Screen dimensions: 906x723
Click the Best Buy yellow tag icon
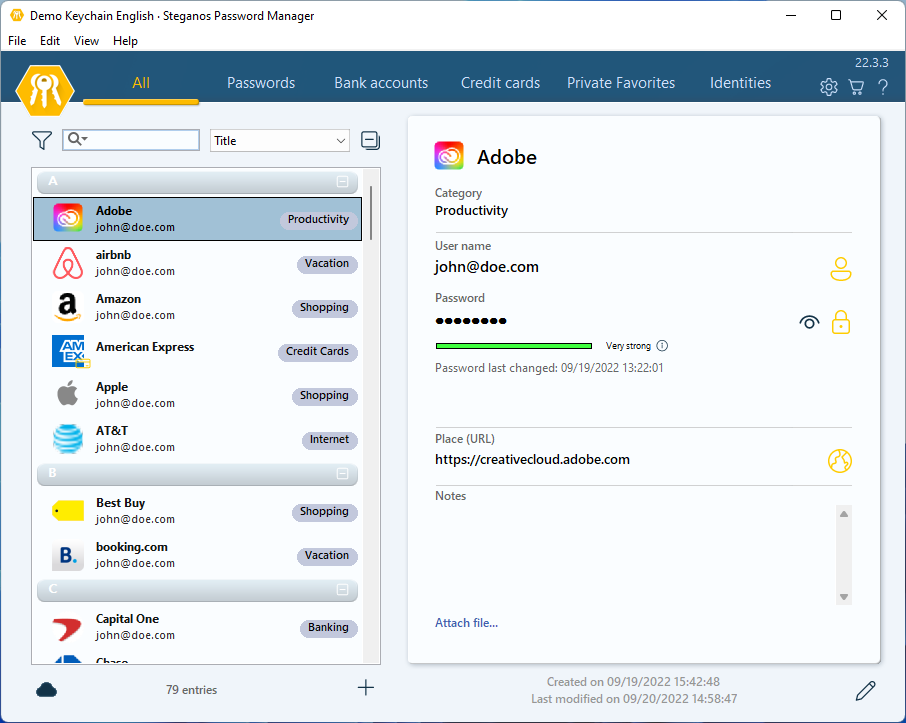click(68, 511)
